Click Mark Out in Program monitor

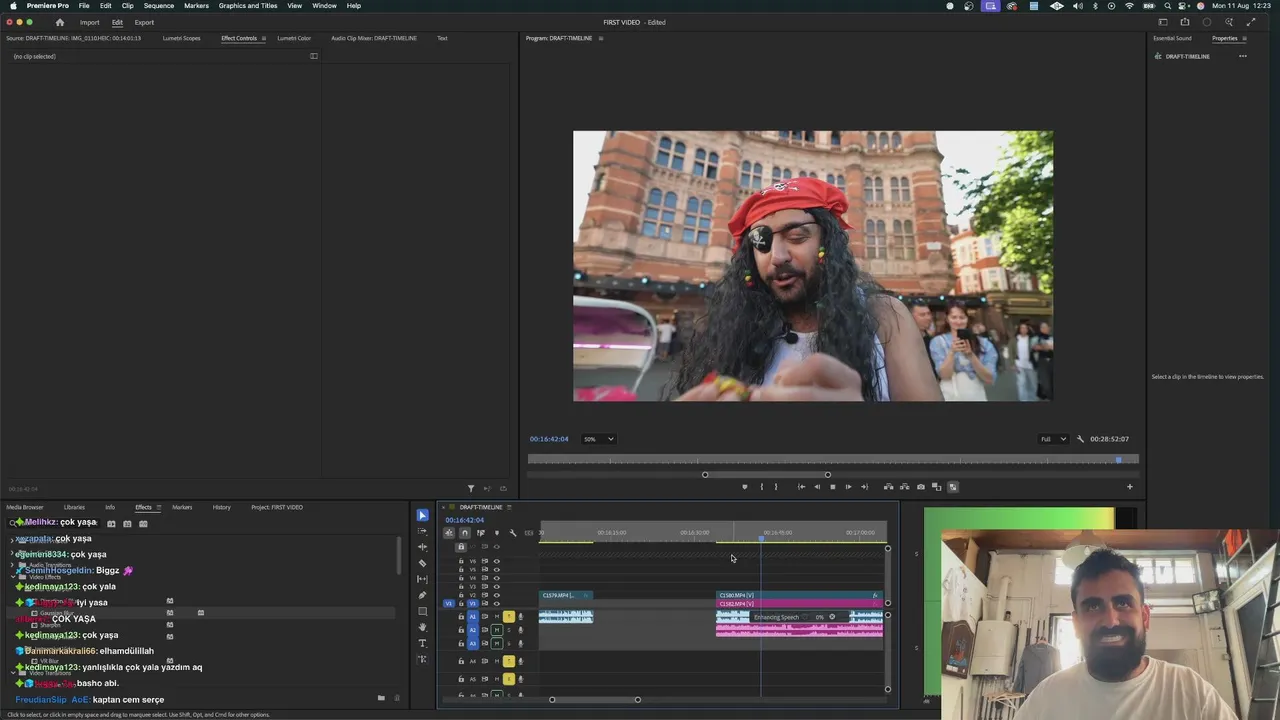[776, 487]
